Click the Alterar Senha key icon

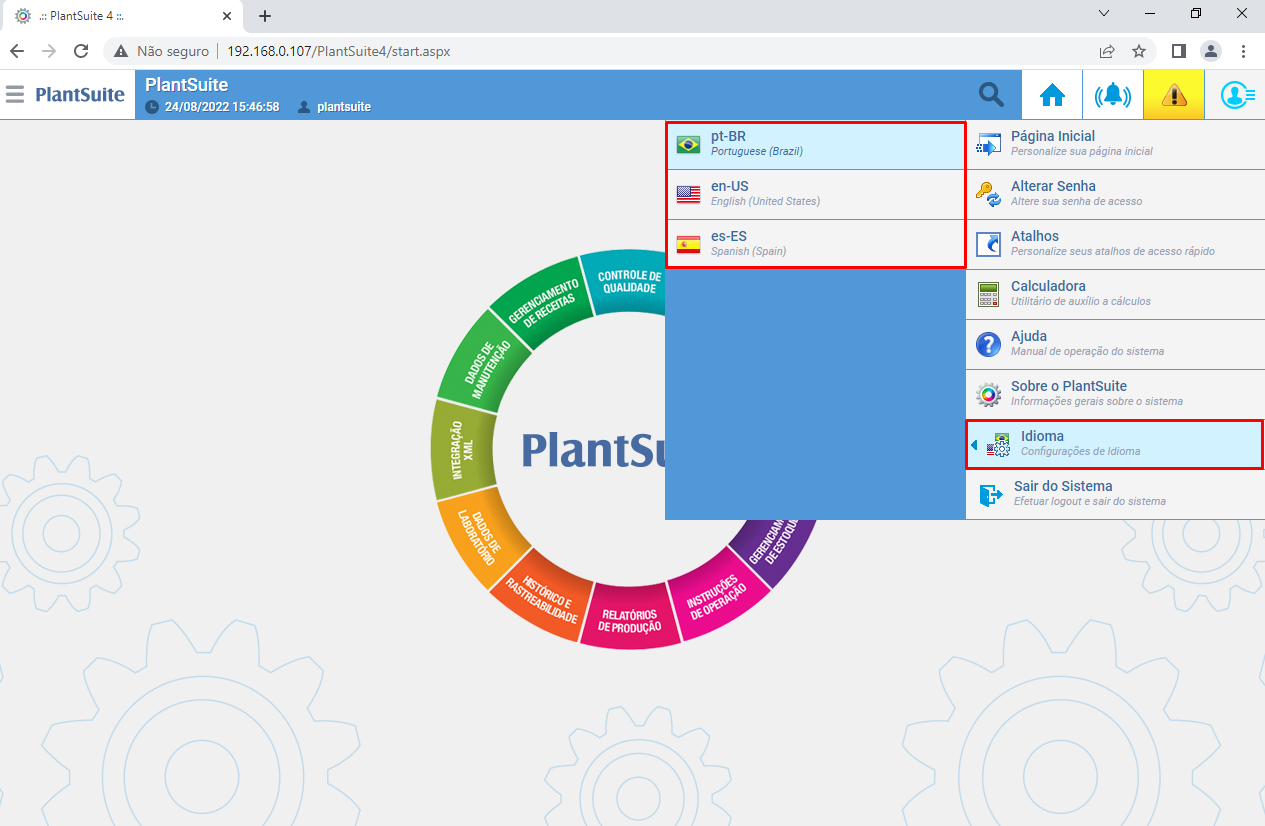989,195
